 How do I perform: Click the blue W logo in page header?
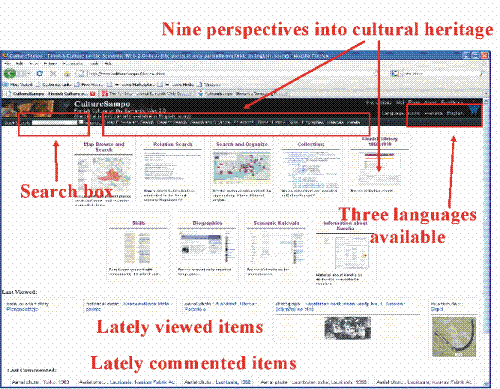point(474,110)
